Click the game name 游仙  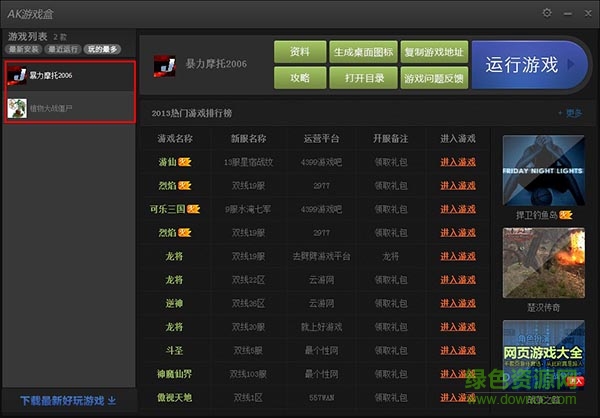[168, 162]
